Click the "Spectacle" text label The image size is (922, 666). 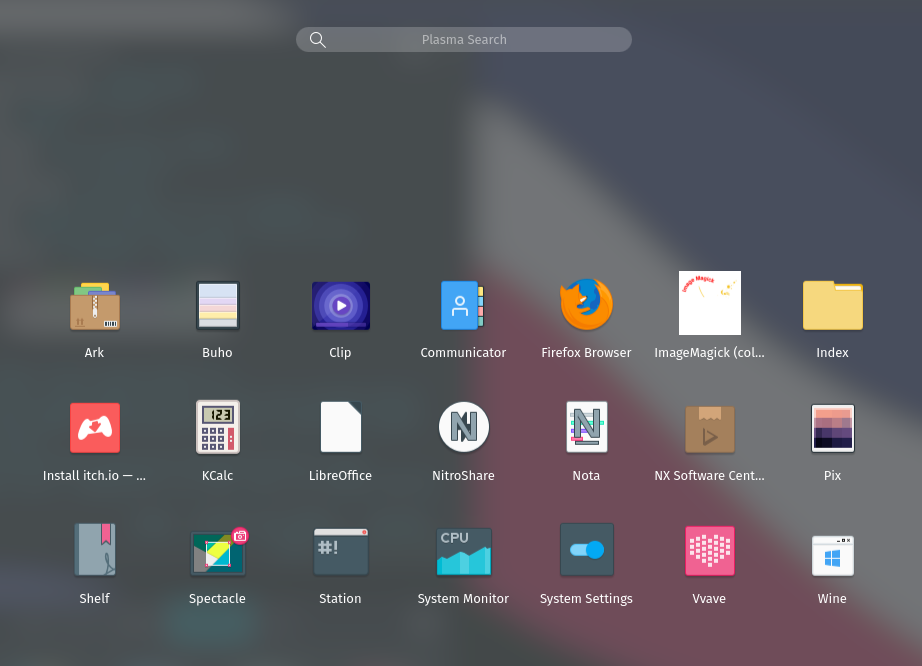point(218,598)
